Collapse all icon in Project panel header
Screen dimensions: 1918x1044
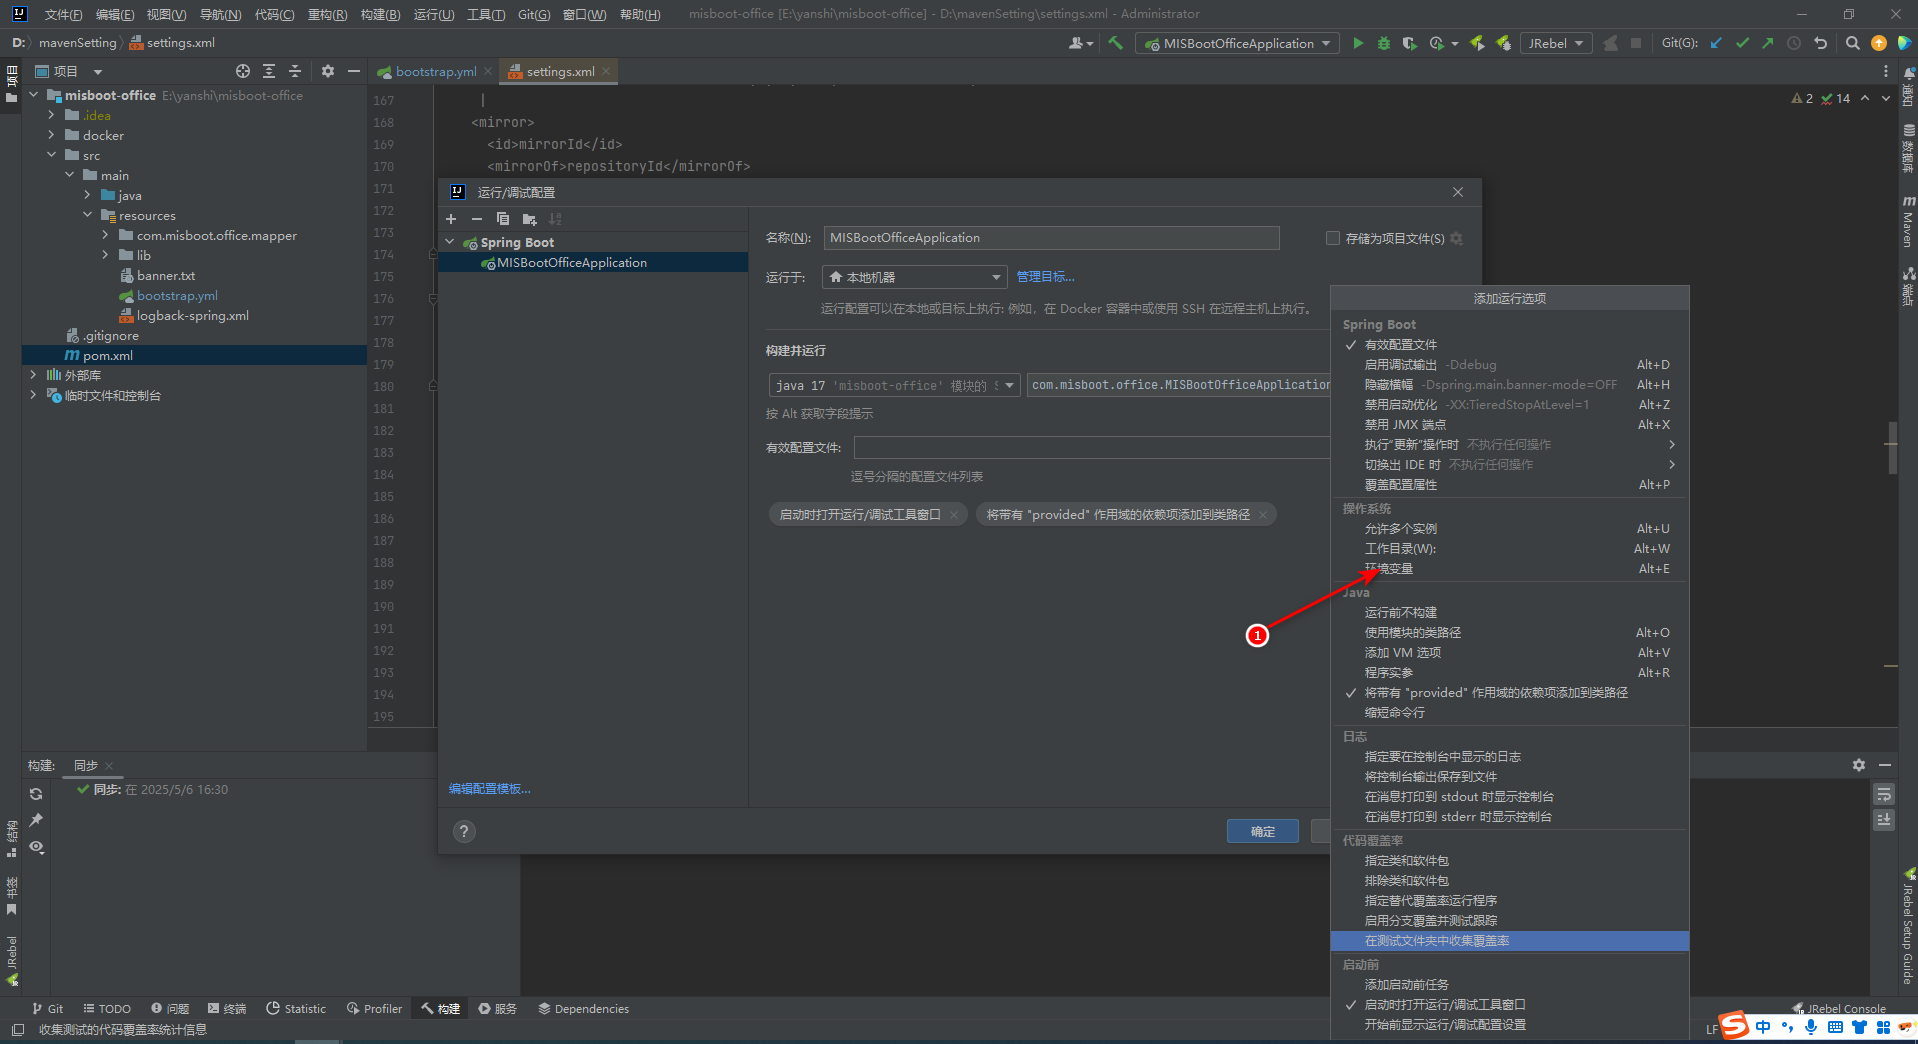[295, 71]
